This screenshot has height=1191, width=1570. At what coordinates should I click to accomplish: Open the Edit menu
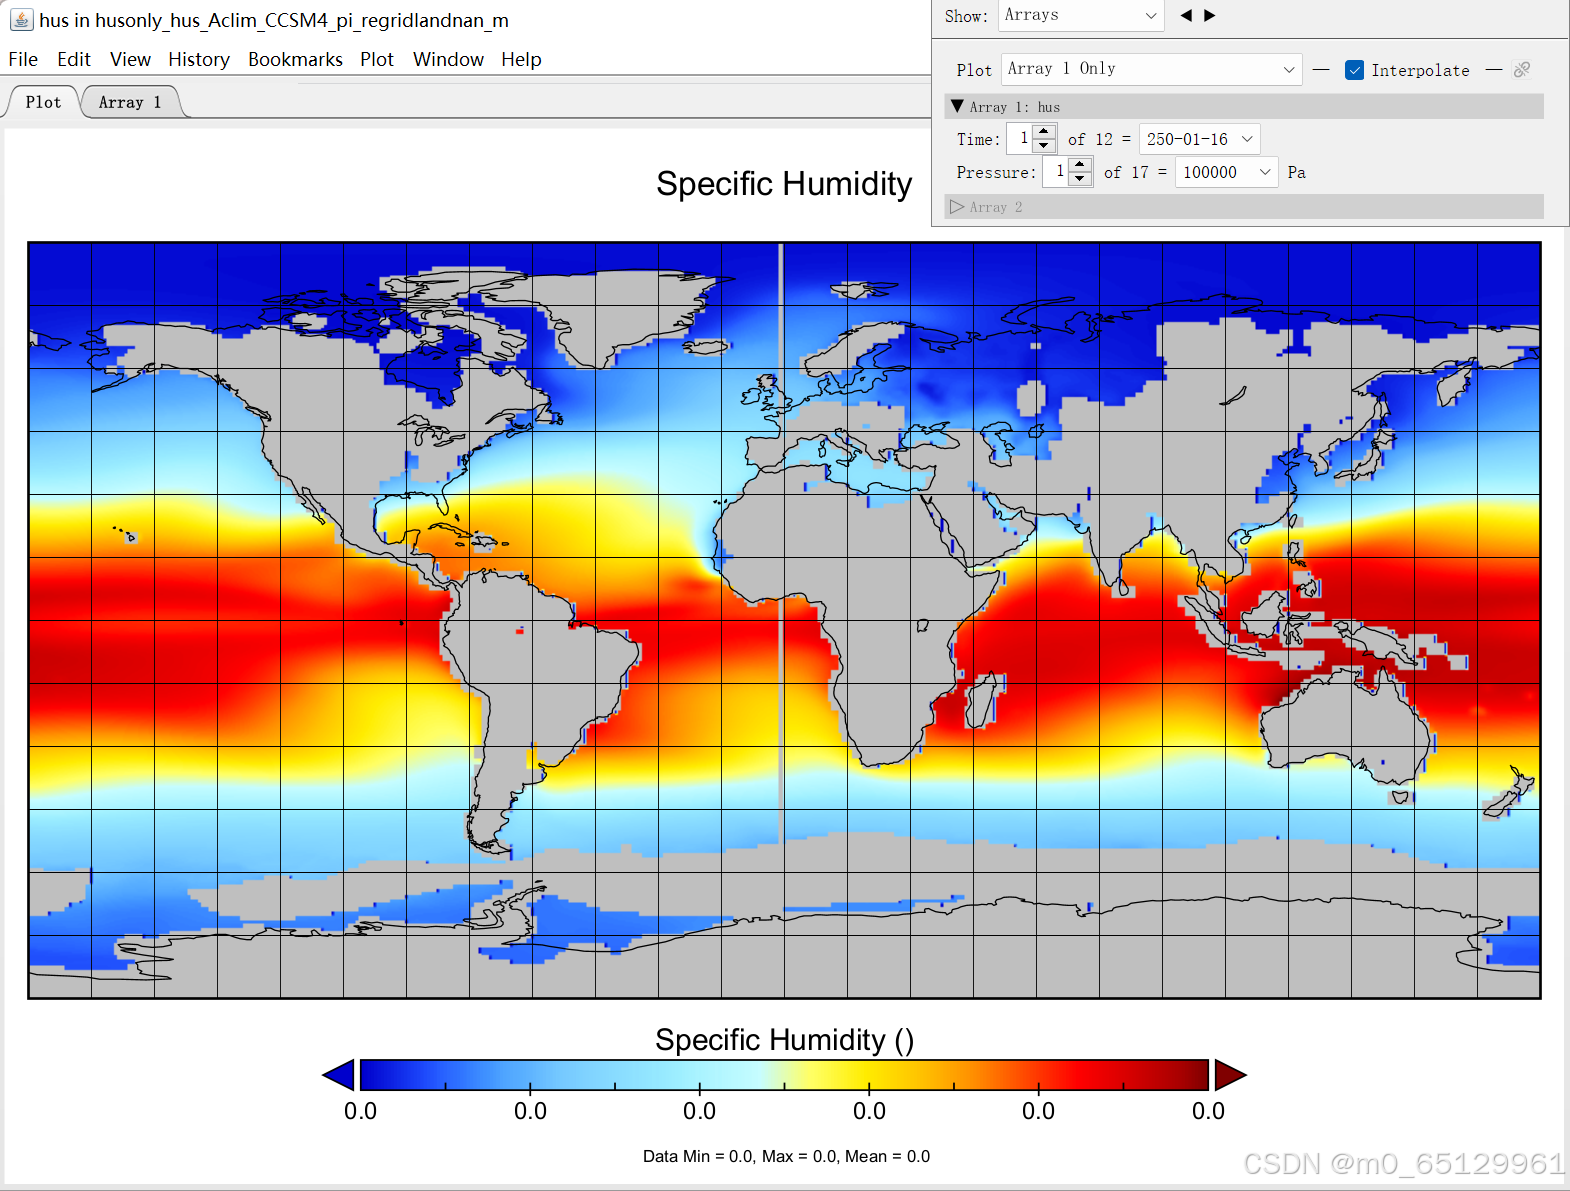[x=74, y=59]
